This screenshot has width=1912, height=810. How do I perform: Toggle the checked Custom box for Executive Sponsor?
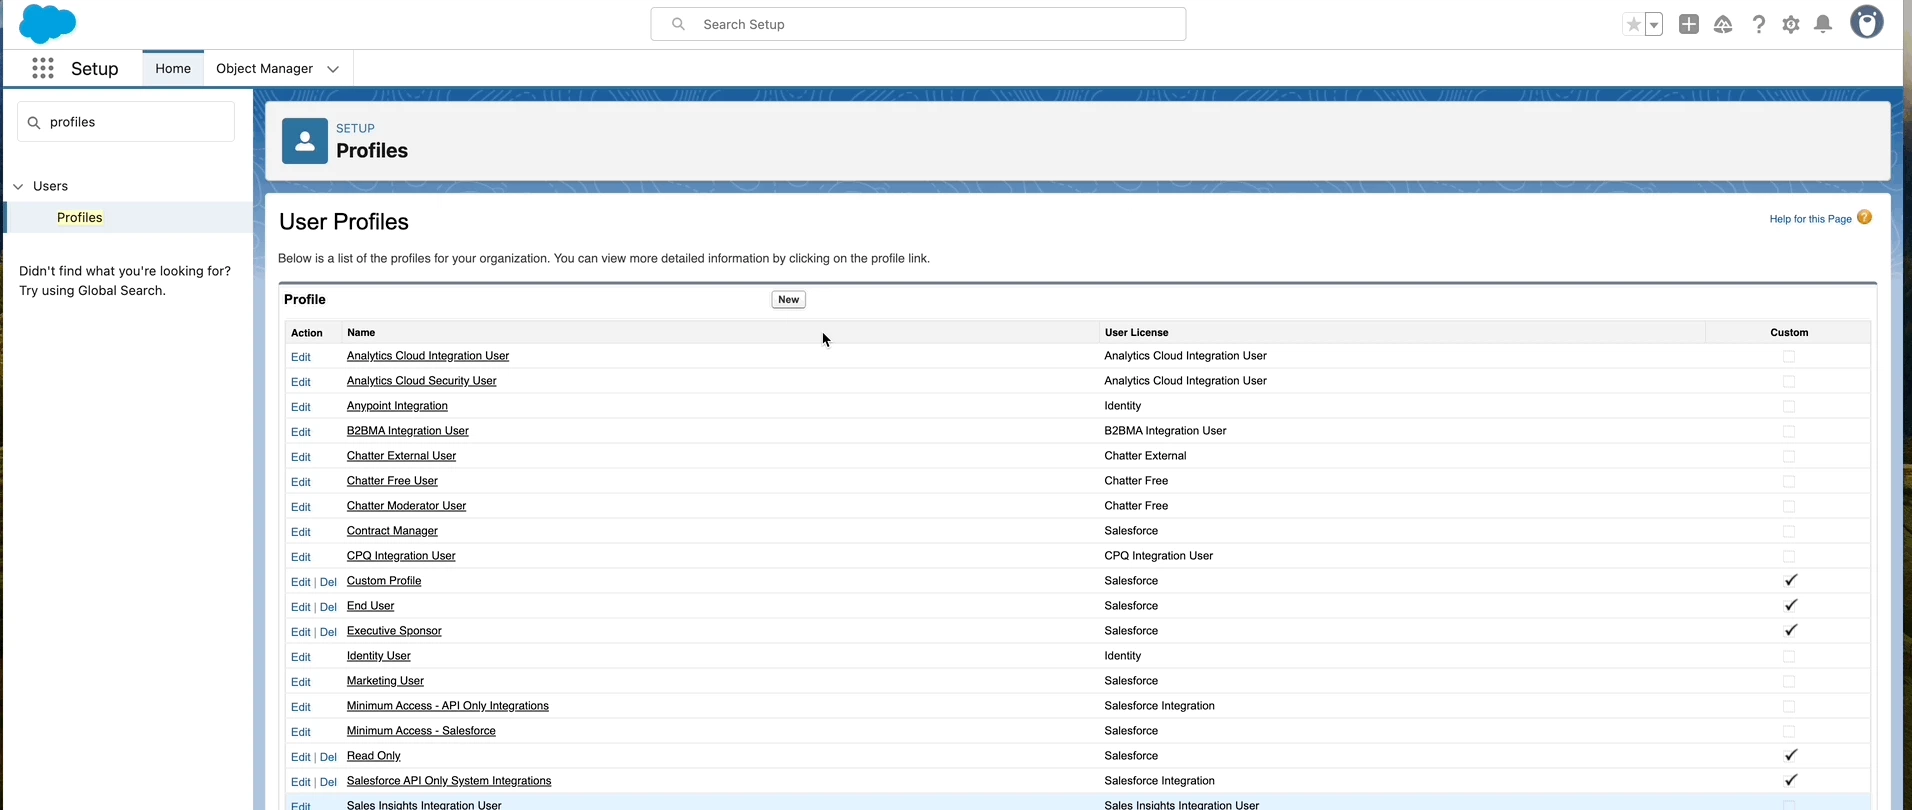pyautogui.click(x=1790, y=630)
